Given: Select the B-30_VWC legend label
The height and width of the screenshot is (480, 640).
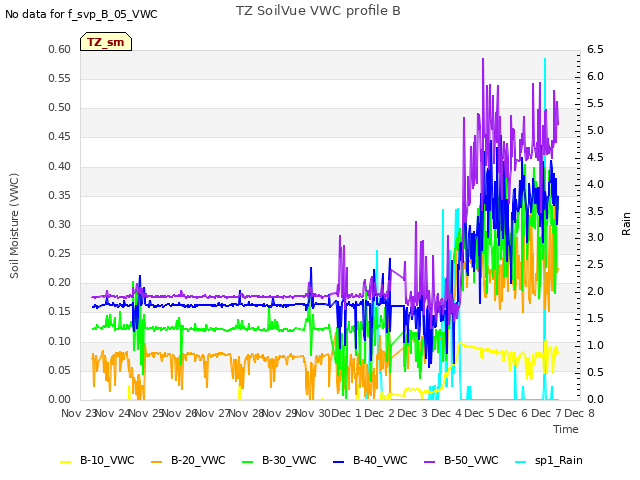Looking at the screenshot, I should coord(289,460).
